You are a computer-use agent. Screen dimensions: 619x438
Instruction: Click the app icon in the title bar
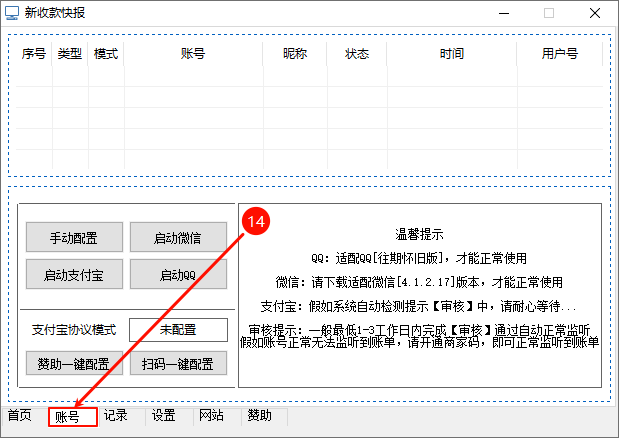(12, 14)
